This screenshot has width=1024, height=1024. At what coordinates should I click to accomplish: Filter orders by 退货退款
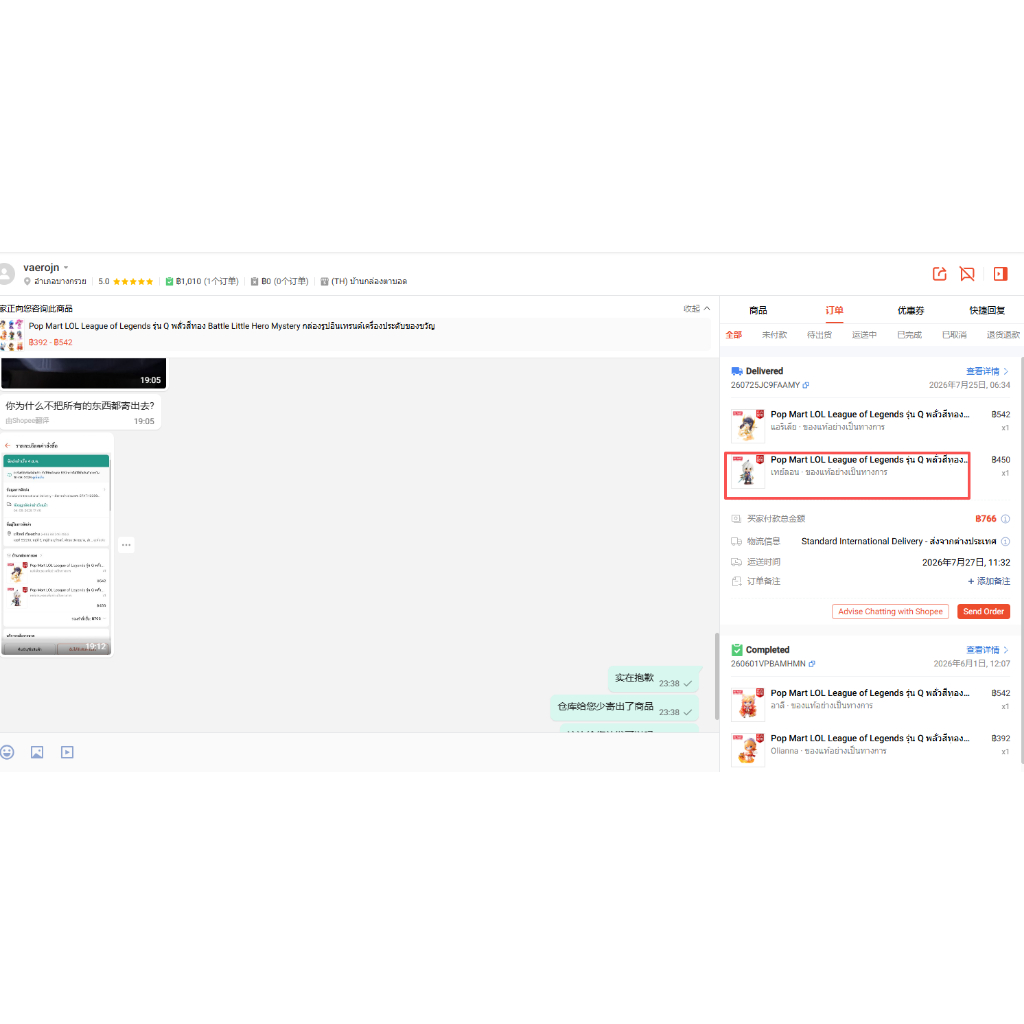click(x=1003, y=335)
